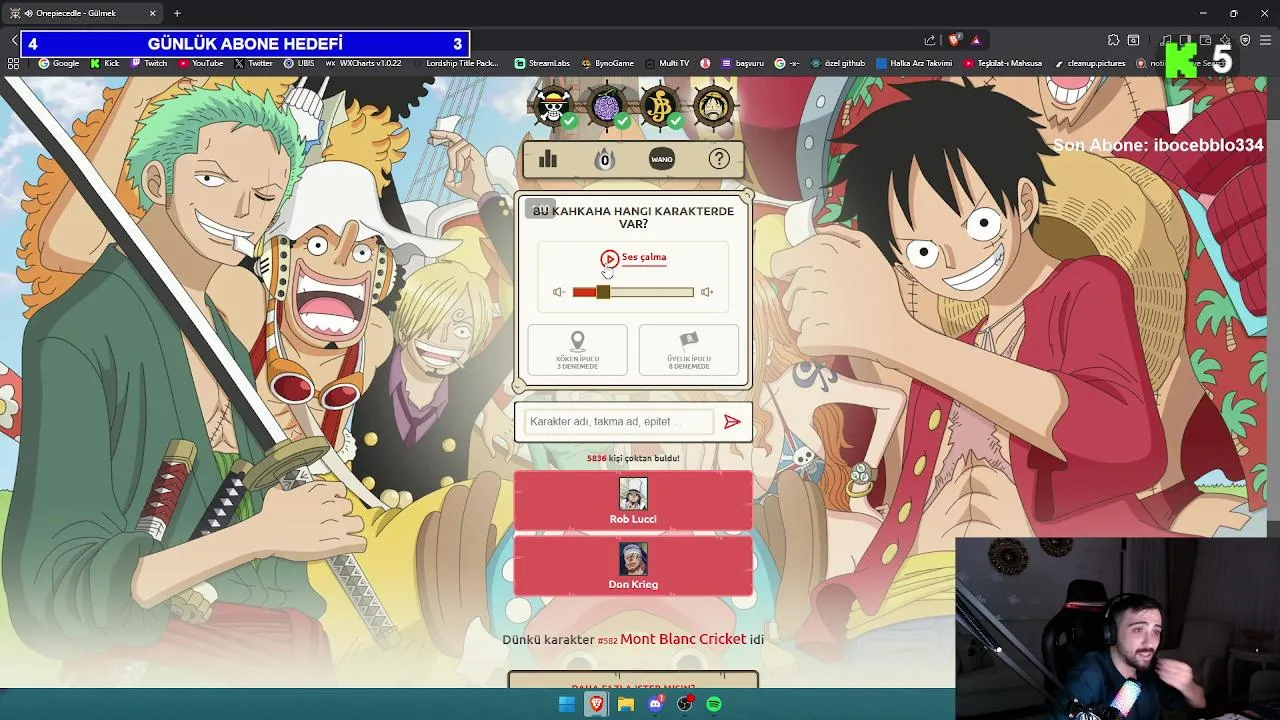Open the YouTube bookmark
Screen dimensions: 1280x720
[x=201, y=63]
